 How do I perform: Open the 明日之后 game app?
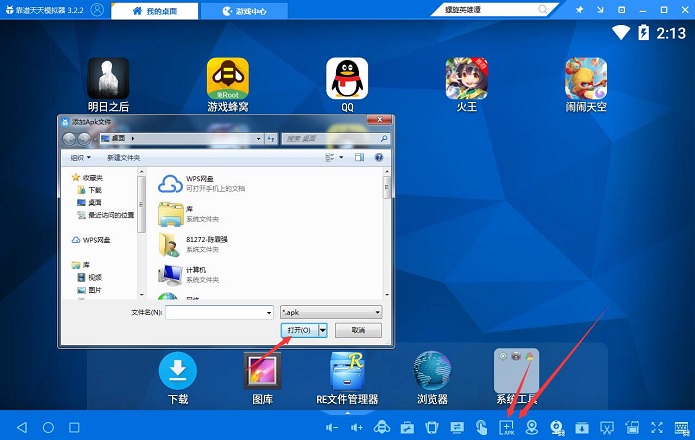click(x=108, y=78)
